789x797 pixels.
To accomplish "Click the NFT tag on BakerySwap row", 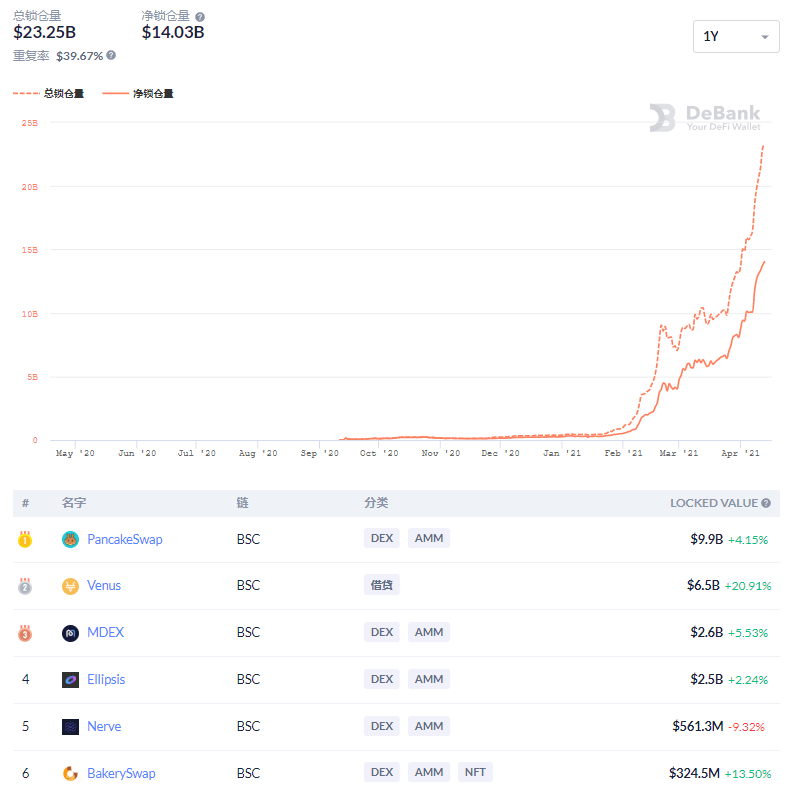I will tap(475, 772).
